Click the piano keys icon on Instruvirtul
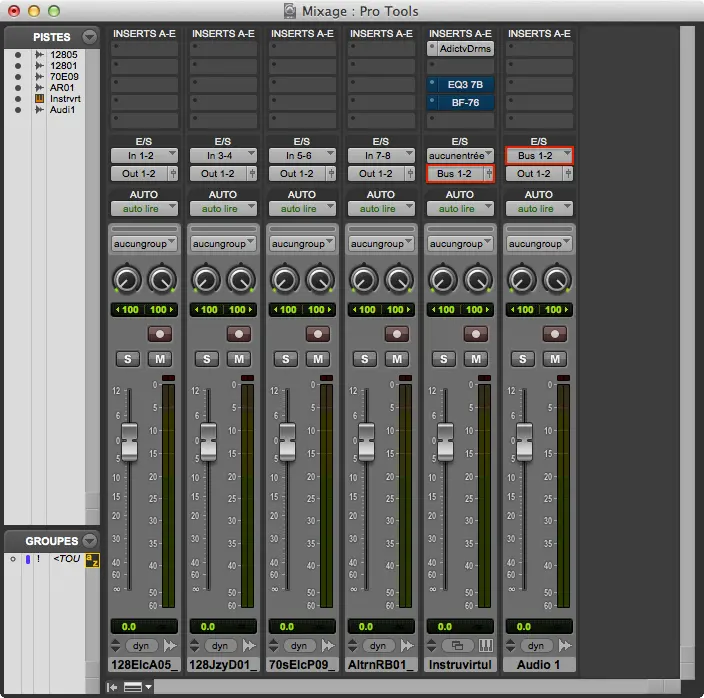Image resolution: width=704 pixels, height=698 pixels. [486, 646]
